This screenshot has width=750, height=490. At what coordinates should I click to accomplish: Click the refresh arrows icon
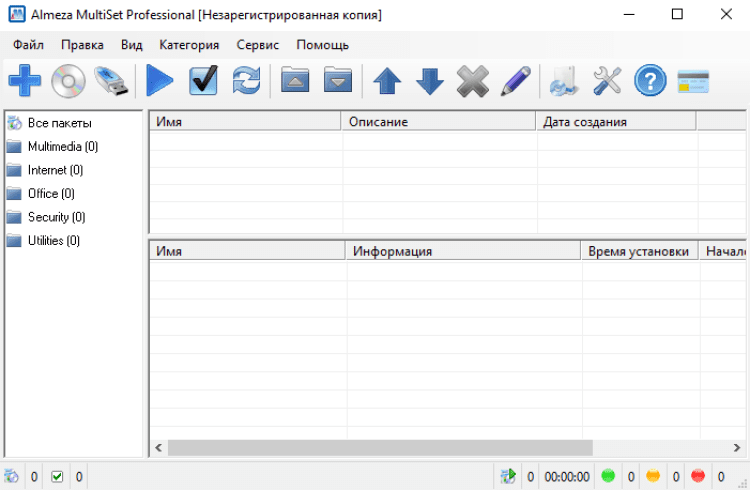247,80
